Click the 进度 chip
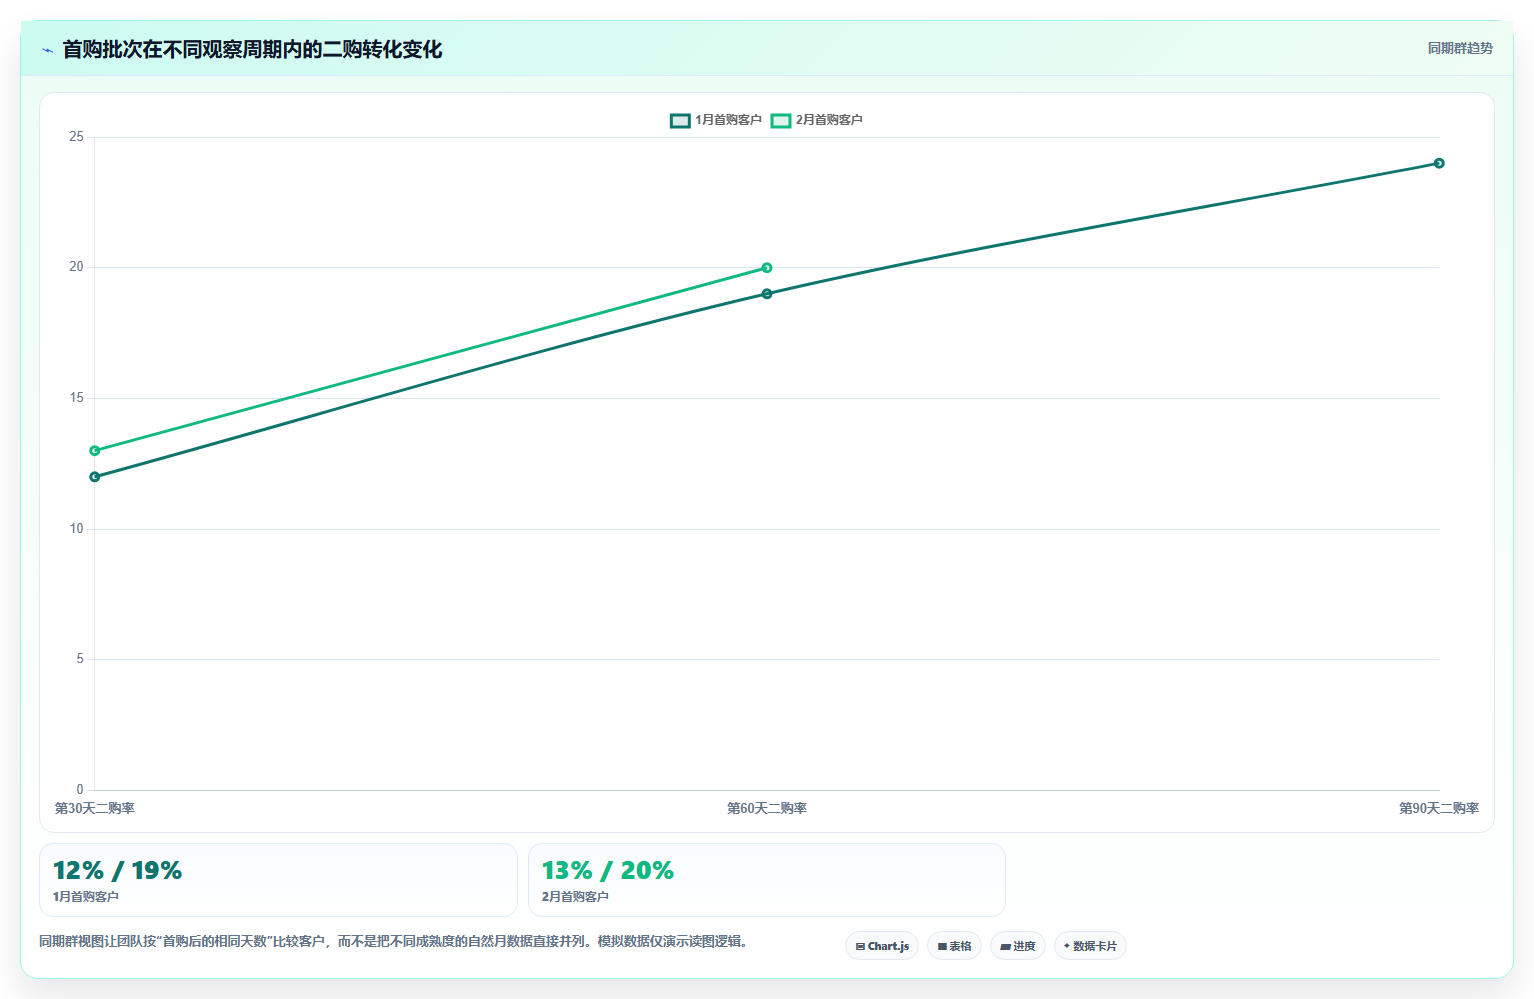This screenshot has height=999, width=1534. 1018,946
